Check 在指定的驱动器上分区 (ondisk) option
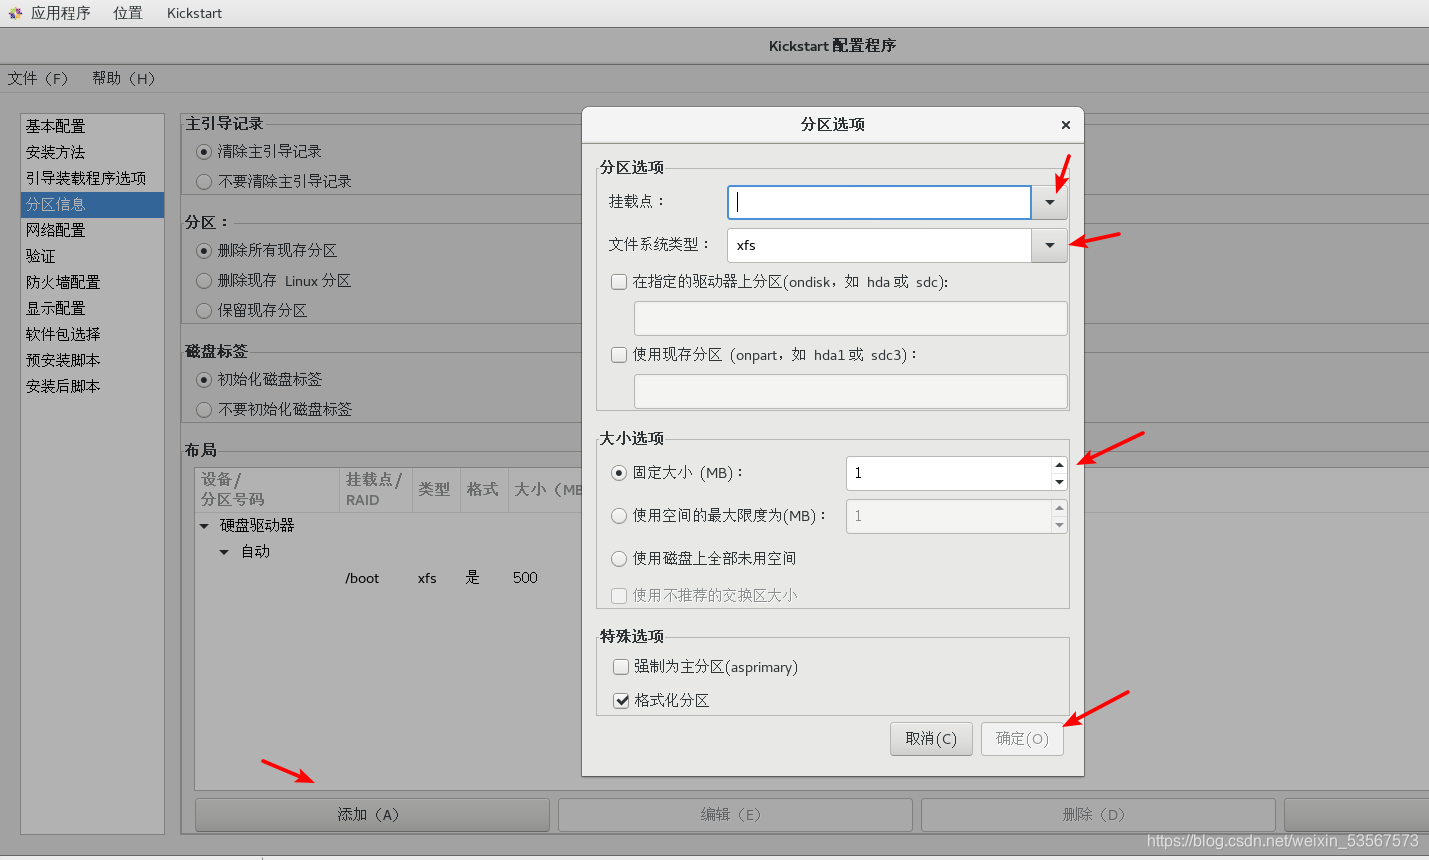The height and width of the screenshot is (860, 1429). pyautogui.click(x=619, y=282)
